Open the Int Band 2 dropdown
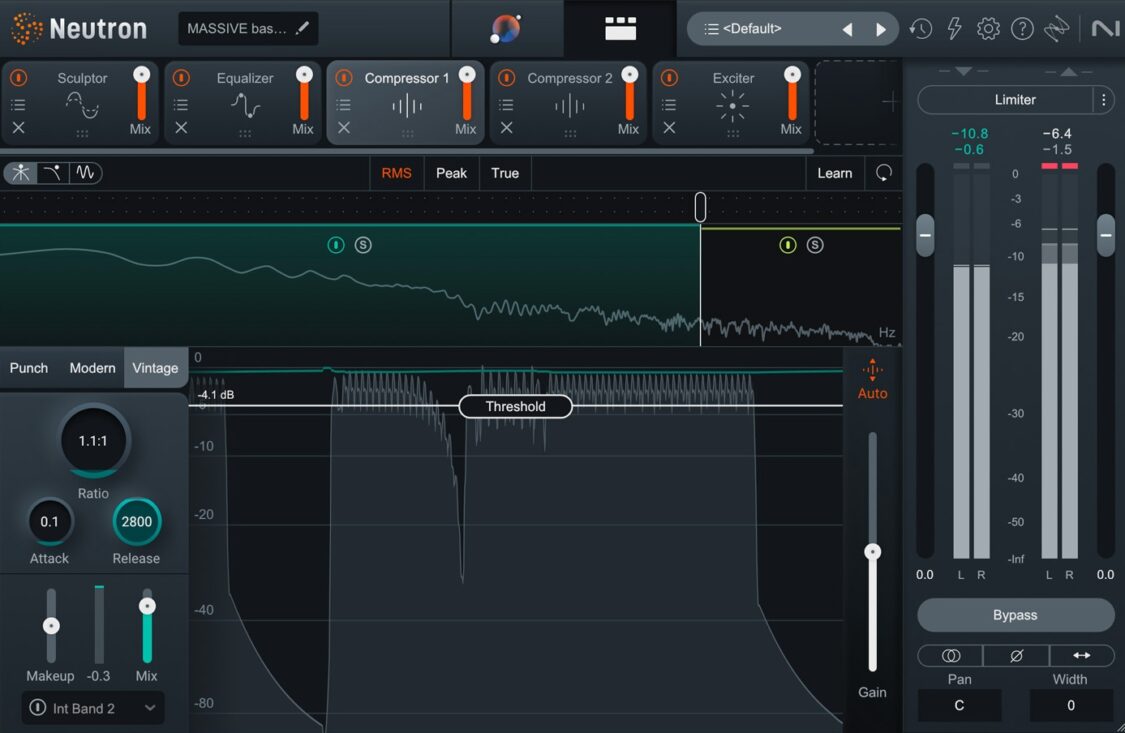This screenshot has height=733, width=1125. click(x=92, y=708)
